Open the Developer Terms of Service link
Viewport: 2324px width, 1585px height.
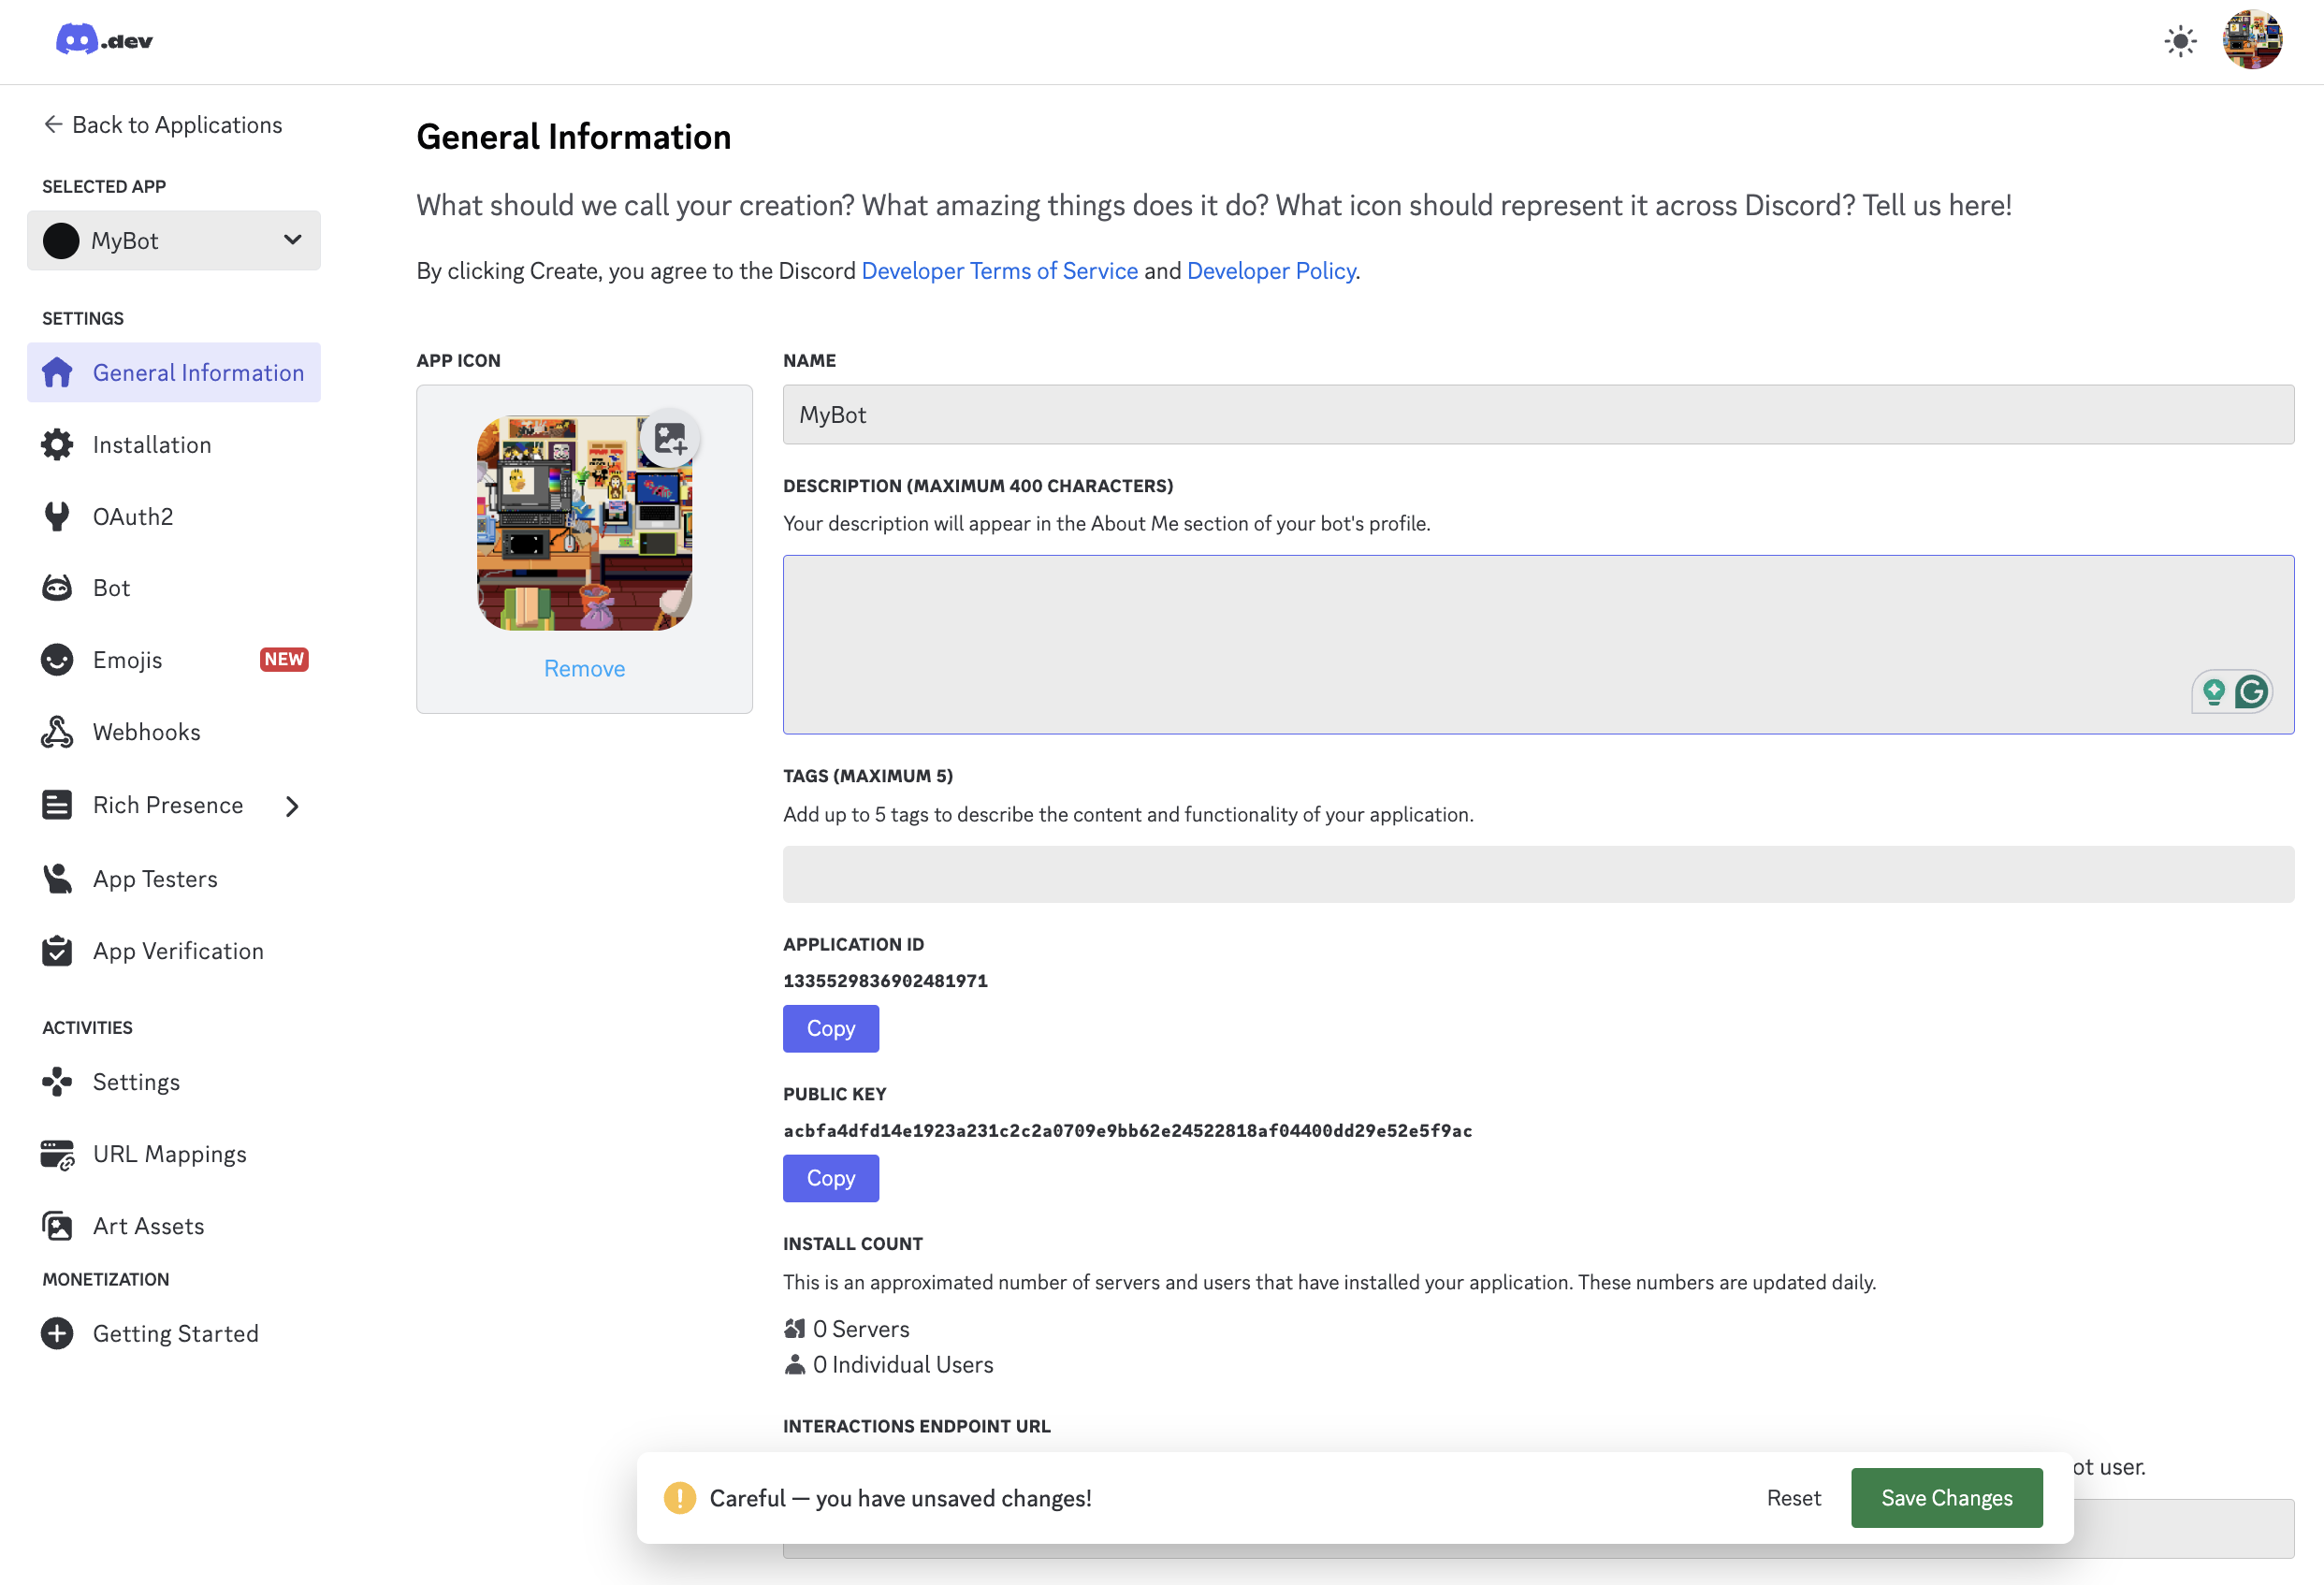coord(999,271)
